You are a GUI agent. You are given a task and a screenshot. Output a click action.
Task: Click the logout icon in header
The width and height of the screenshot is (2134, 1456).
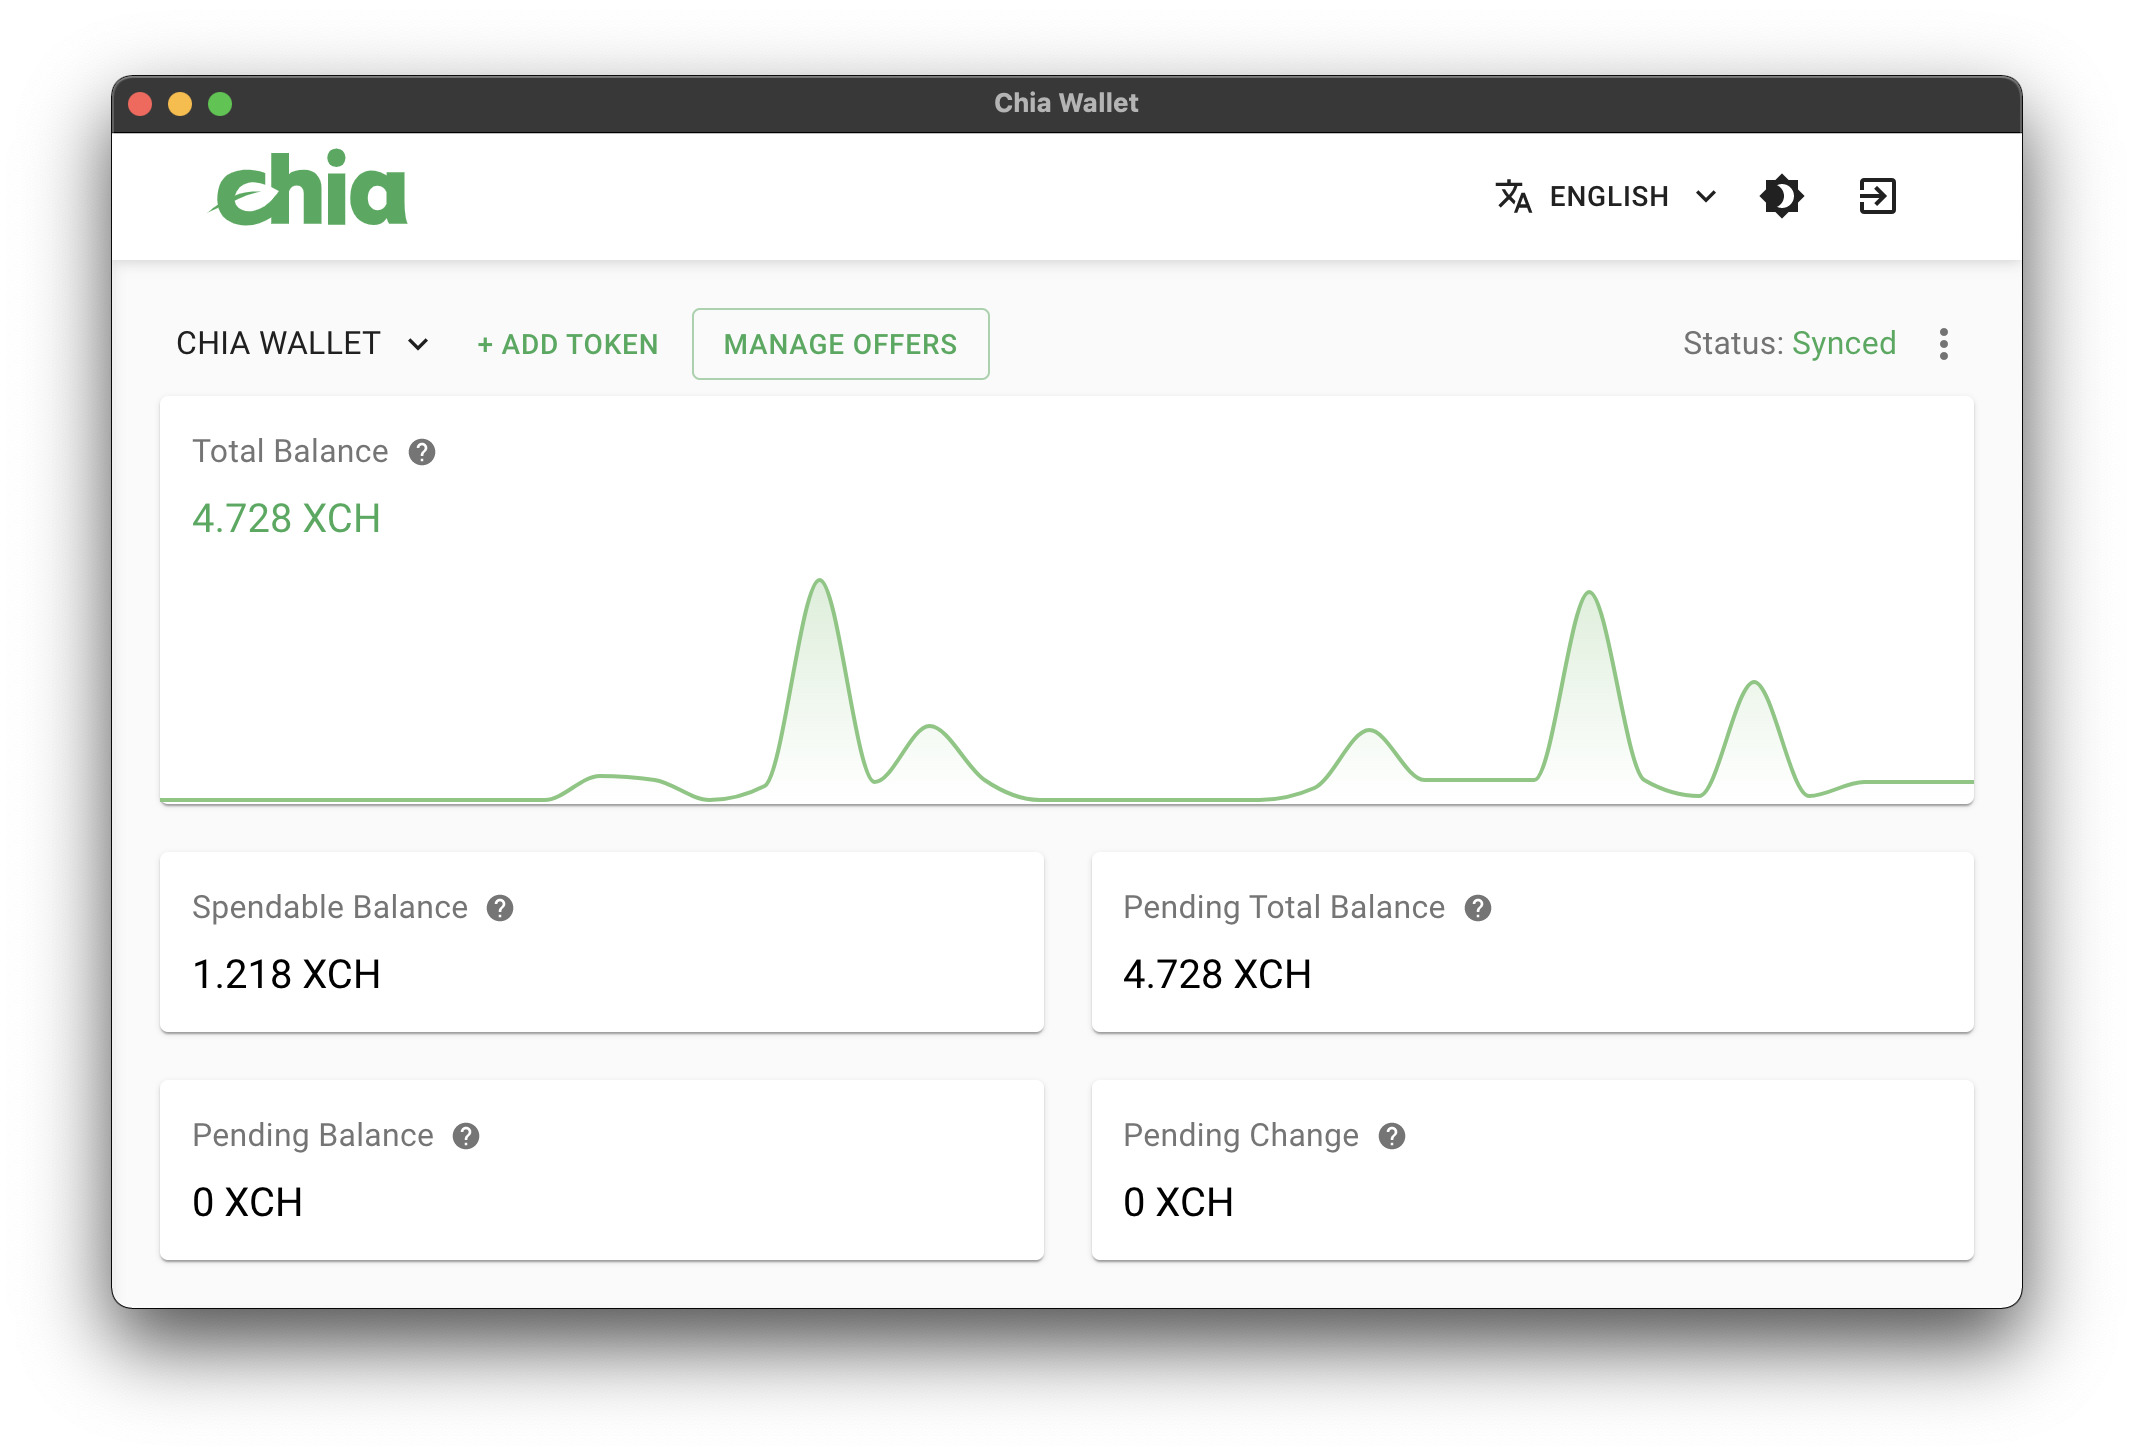1877,196
